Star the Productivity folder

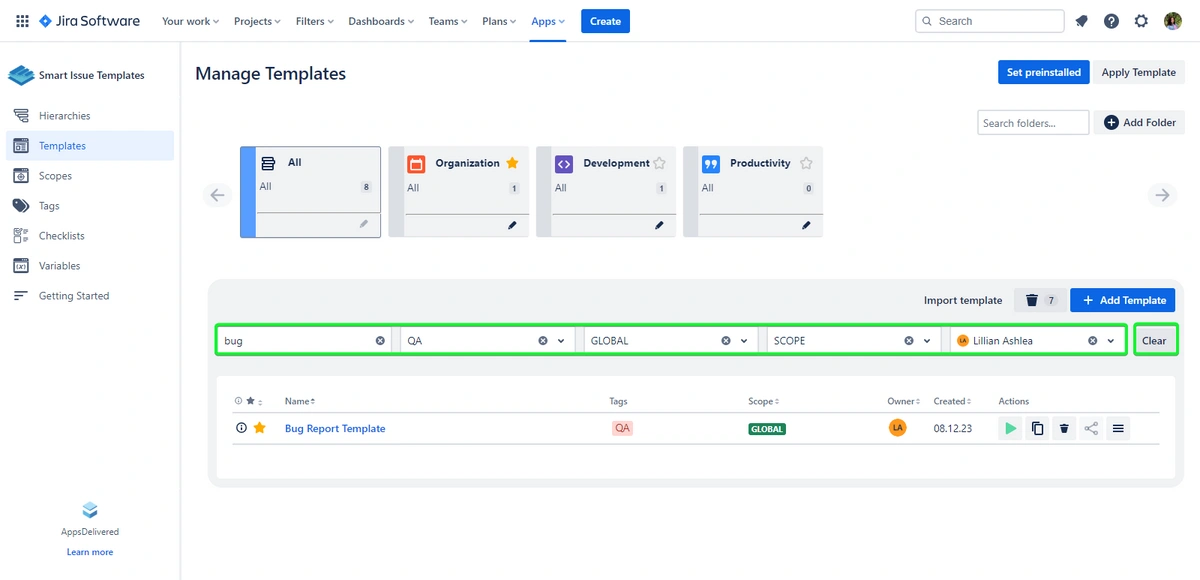(x=806, y=163)
